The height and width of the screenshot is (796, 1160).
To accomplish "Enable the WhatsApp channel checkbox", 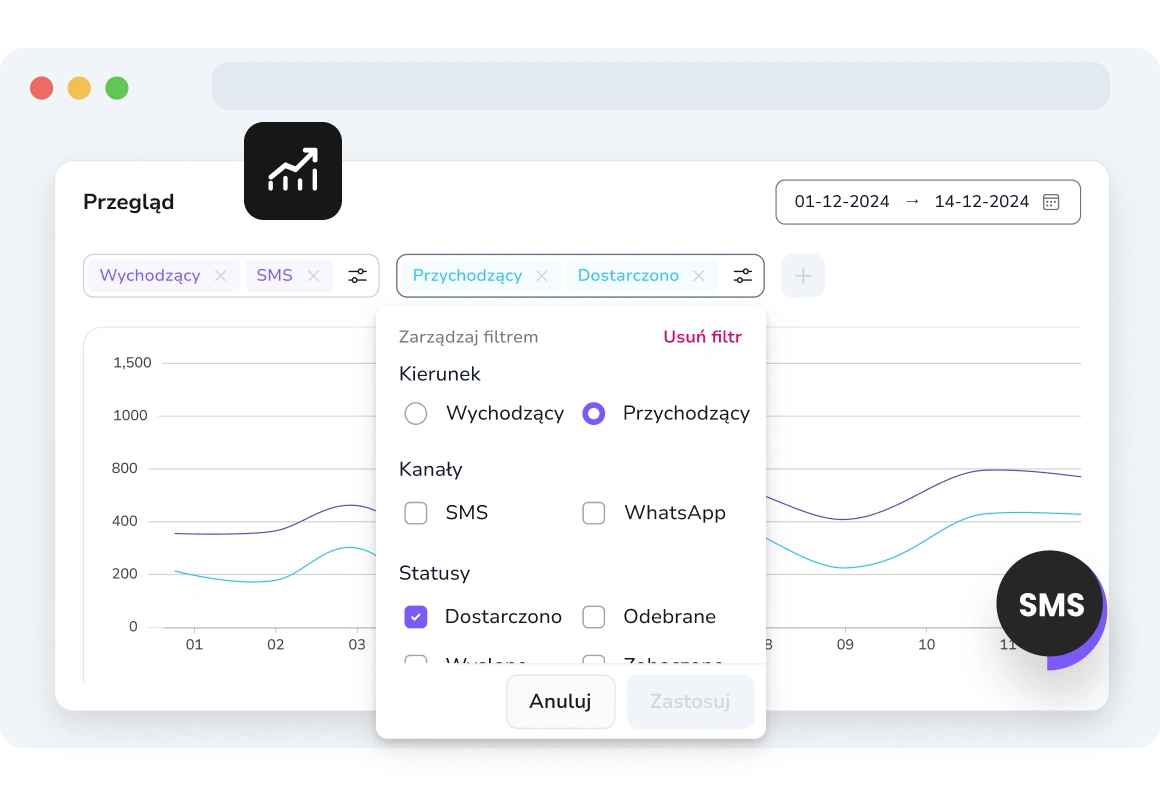I will point(594,513).
